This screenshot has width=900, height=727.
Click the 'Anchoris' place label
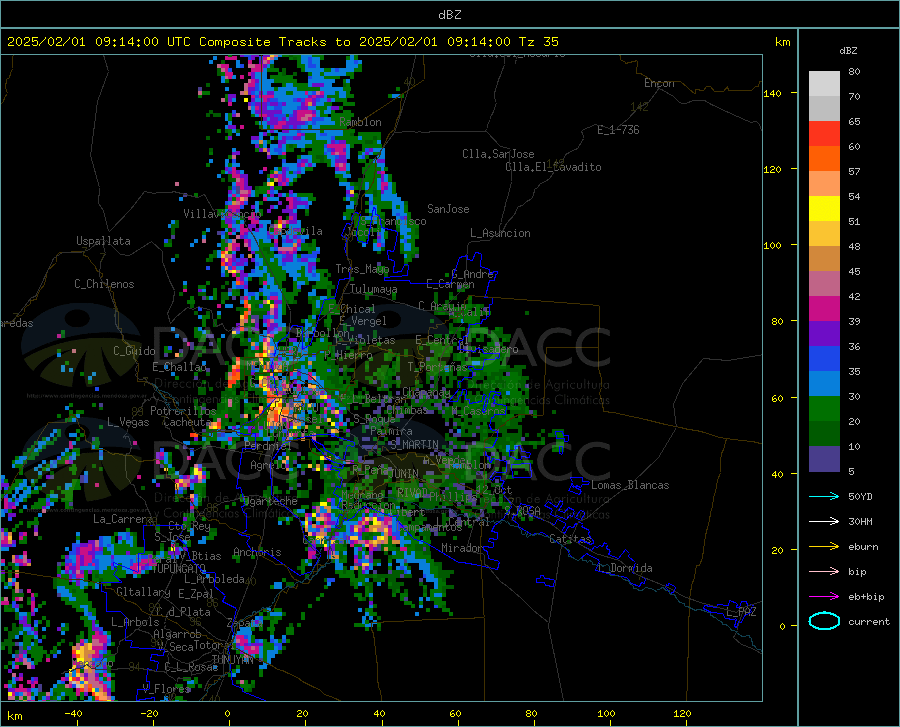coord(257,552)
